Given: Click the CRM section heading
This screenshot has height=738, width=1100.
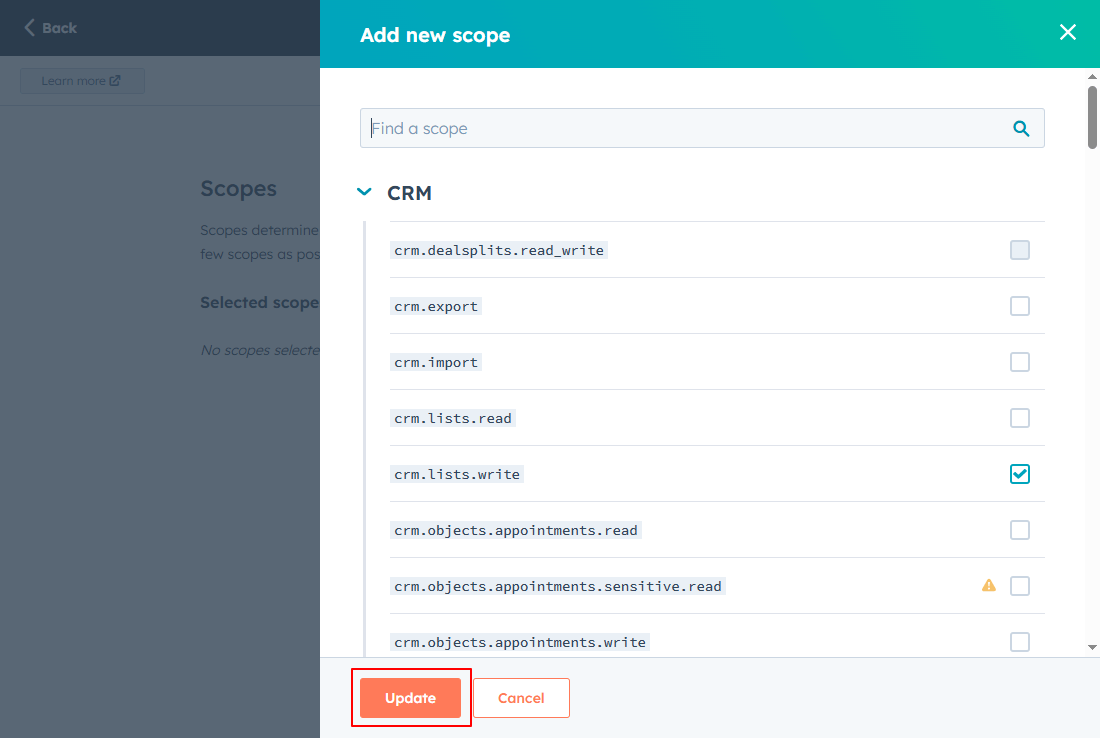Looking at the screenshot, I should [409, 193].
